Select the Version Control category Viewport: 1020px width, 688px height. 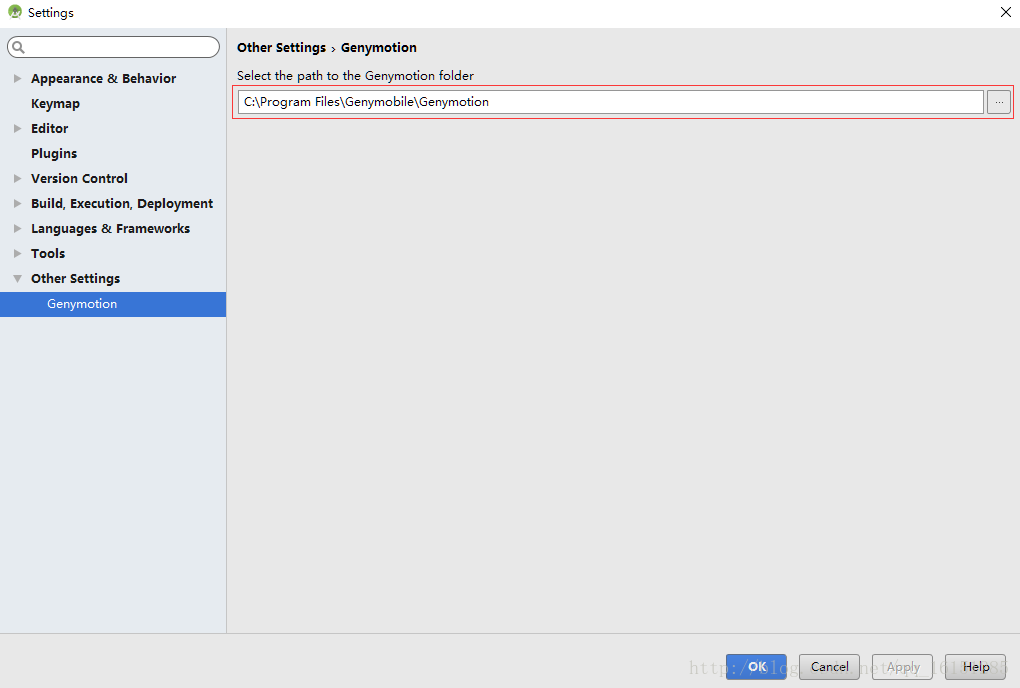[79, 178]
